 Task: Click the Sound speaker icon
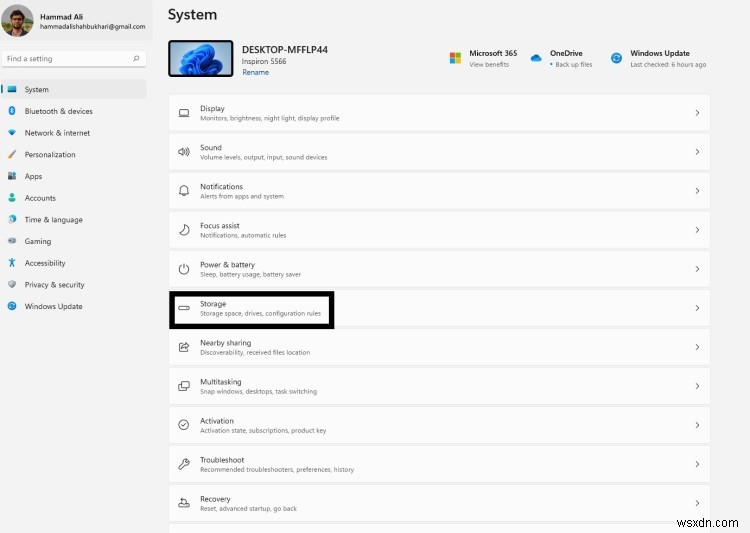[x=184, y=152]
